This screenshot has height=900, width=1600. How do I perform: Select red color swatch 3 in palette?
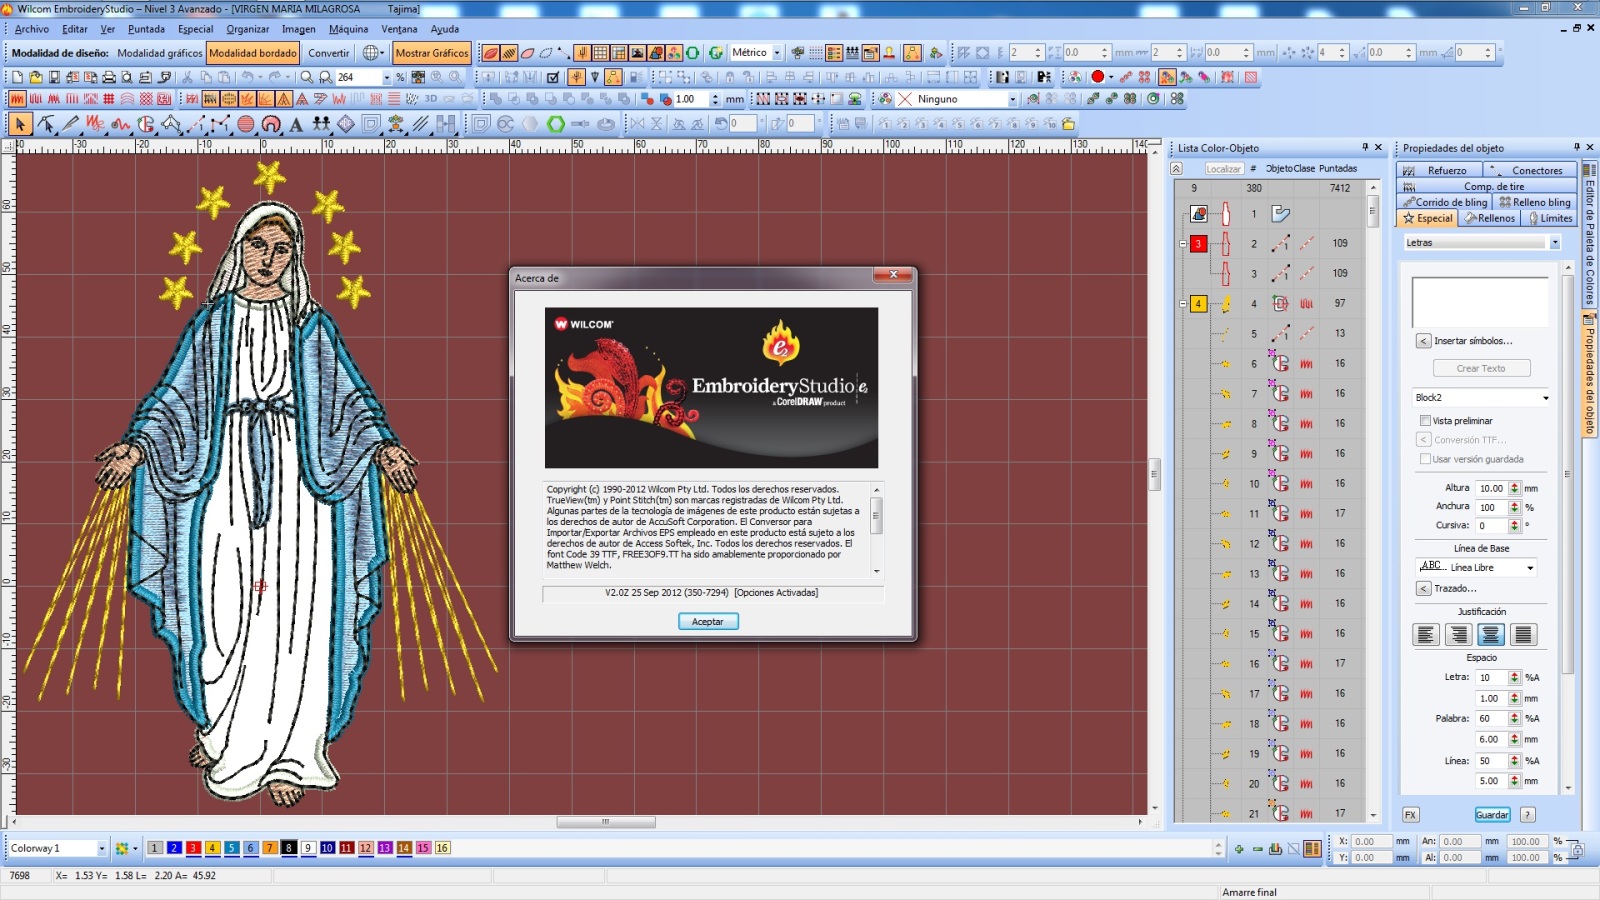193,848
